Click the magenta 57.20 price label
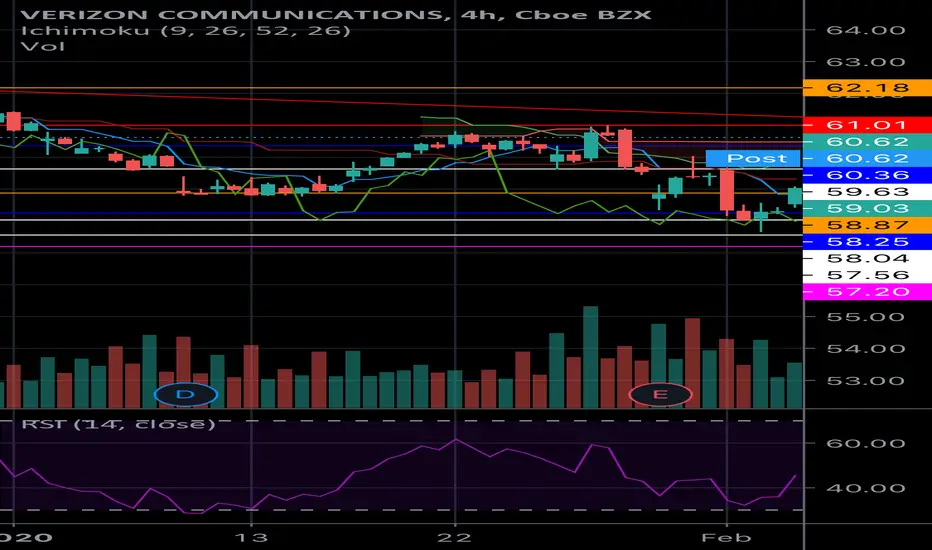Image resolution: width=932 pixels, height=550 pixels. [867, 292]
